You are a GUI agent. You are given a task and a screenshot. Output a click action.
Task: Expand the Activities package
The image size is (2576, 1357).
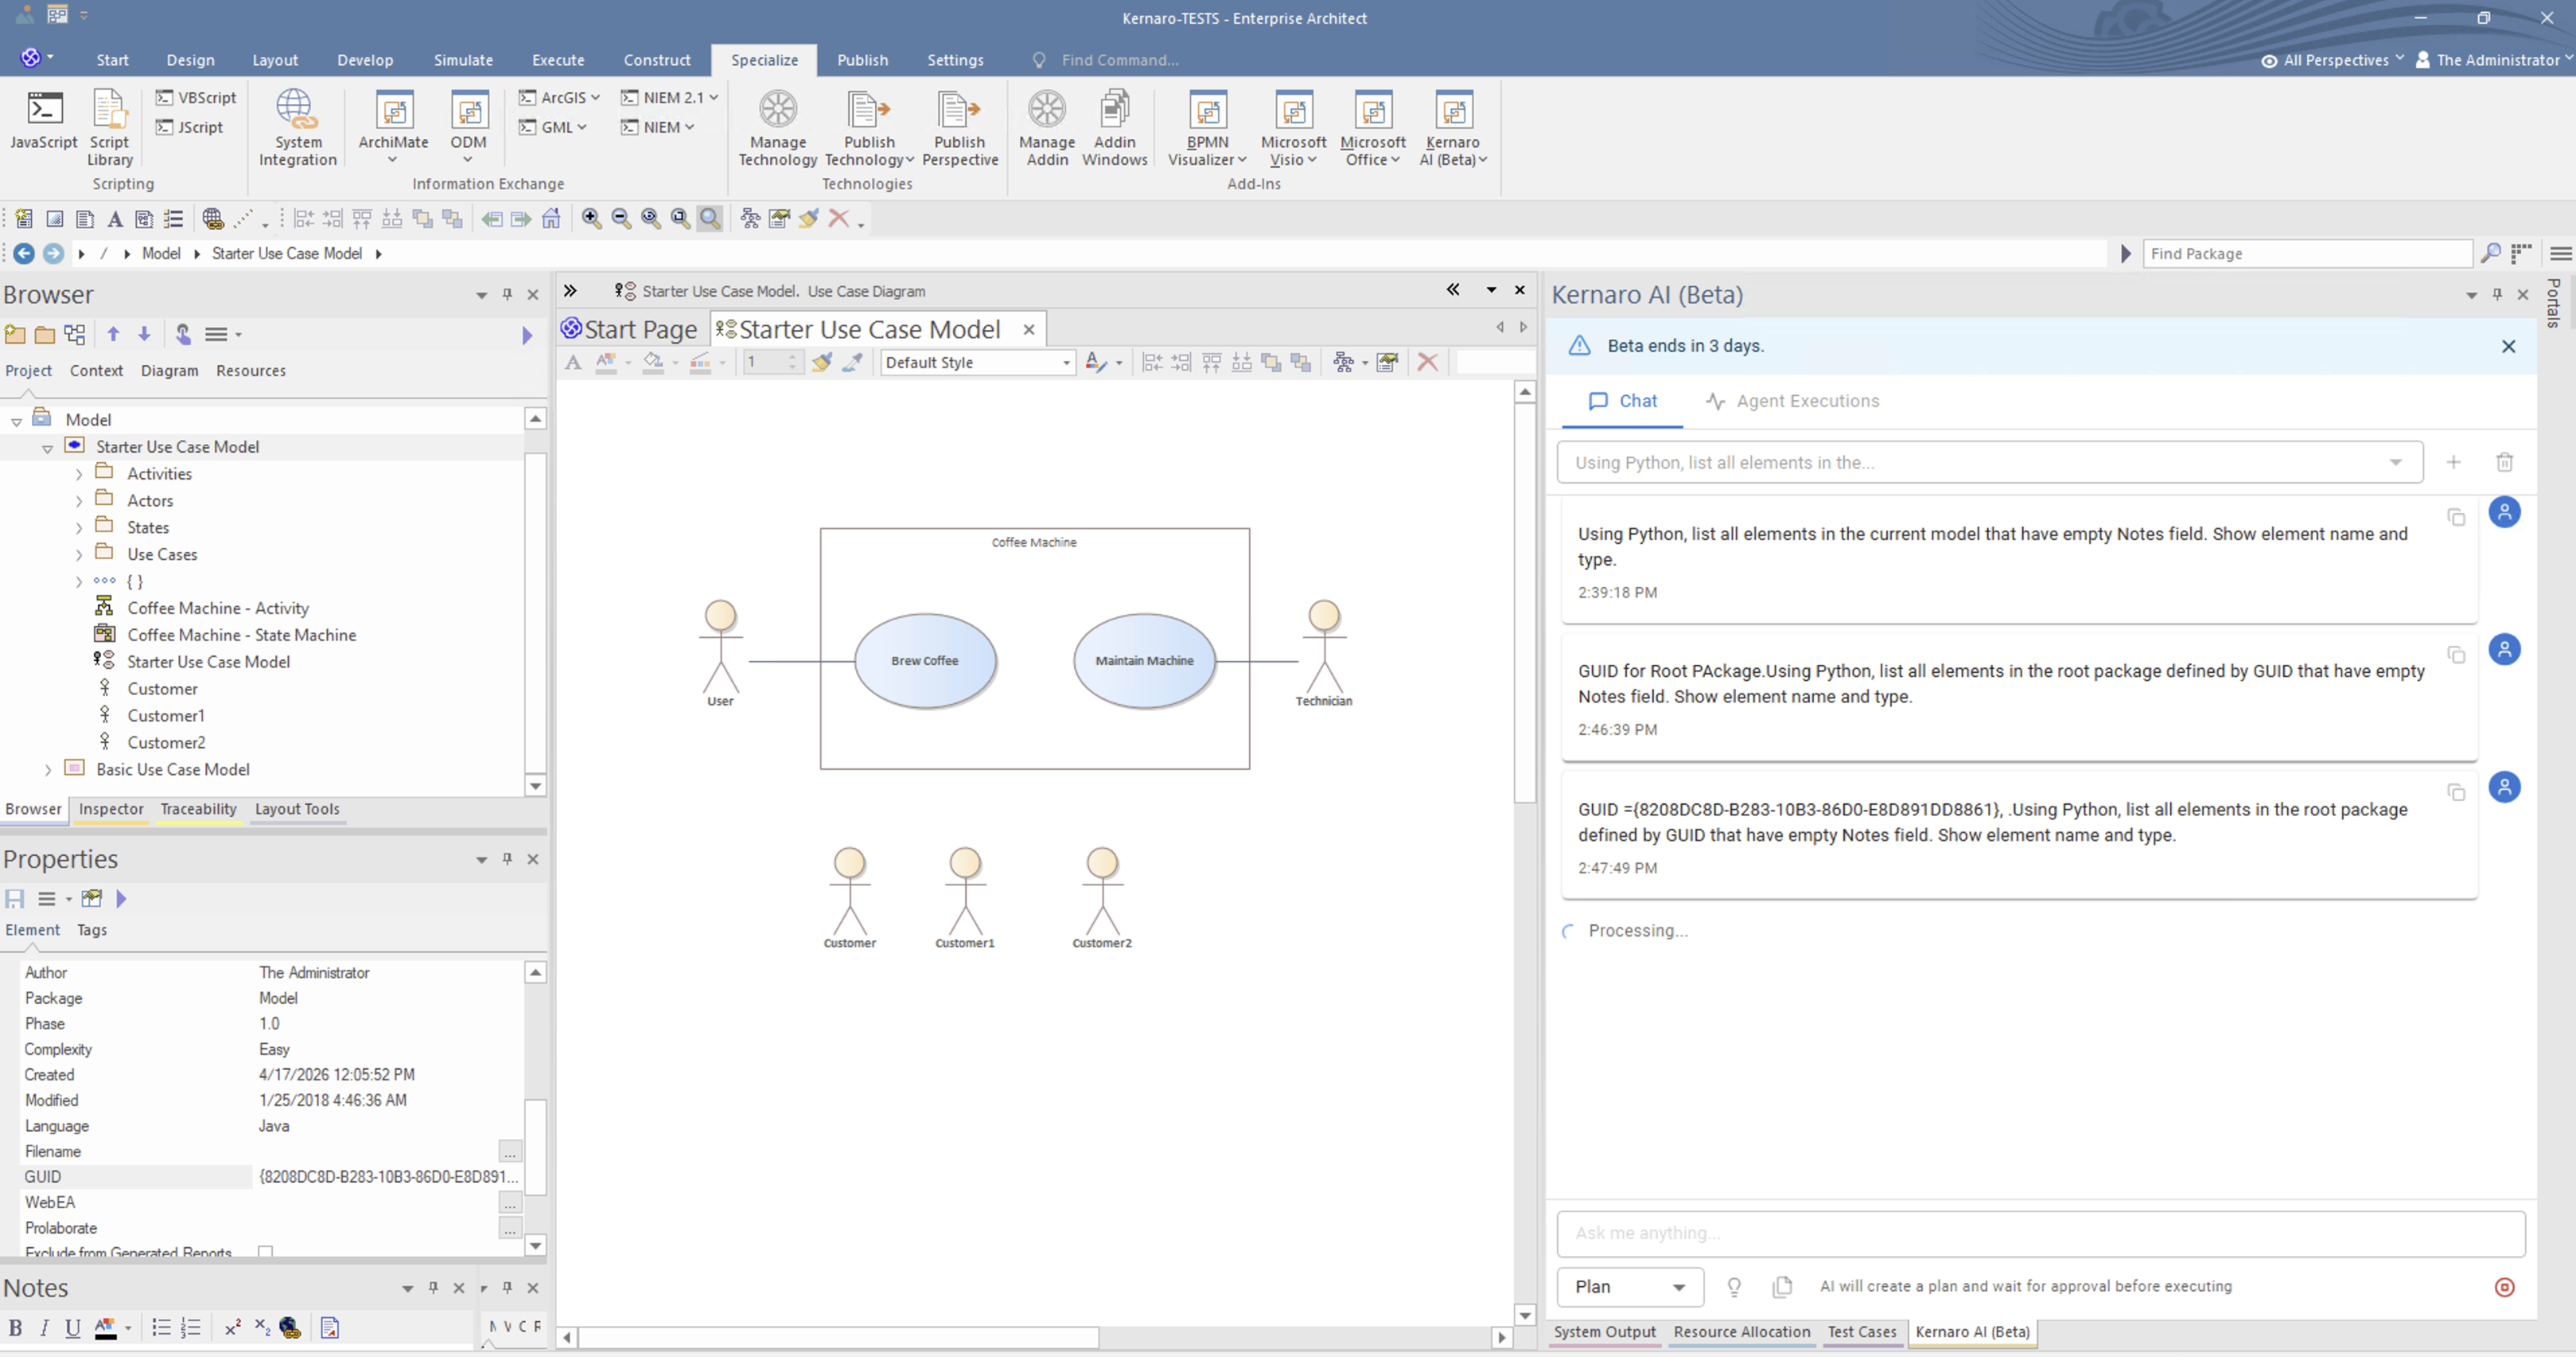coord(79,474)
